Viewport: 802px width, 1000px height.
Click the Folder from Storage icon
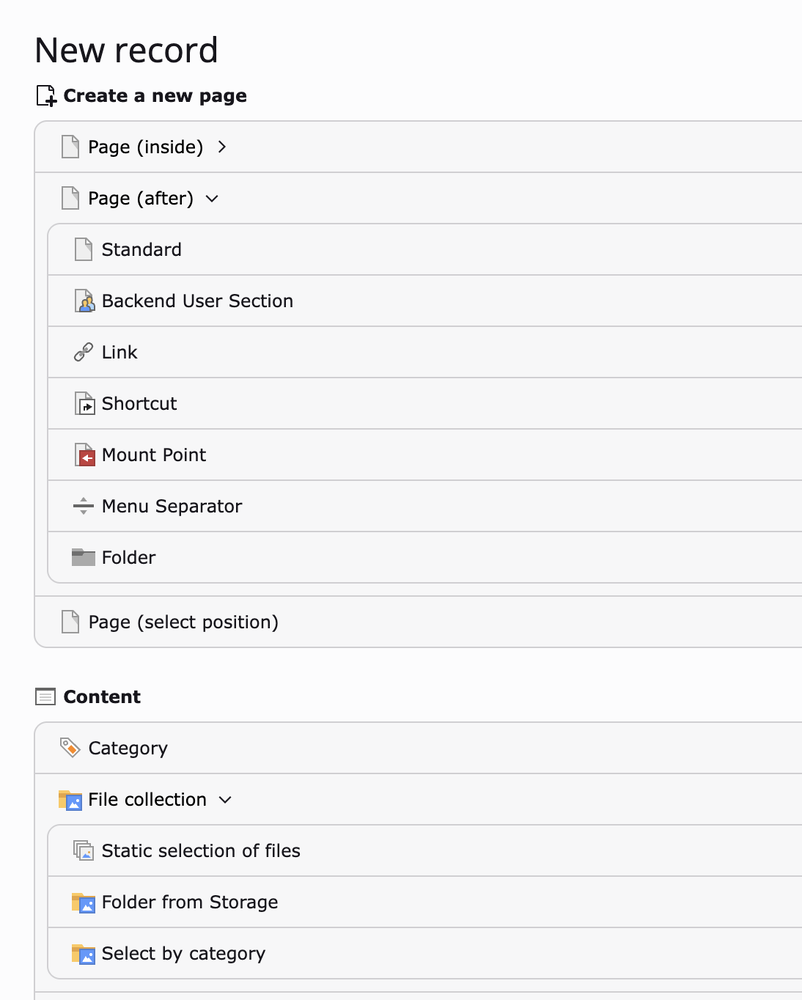84,902
